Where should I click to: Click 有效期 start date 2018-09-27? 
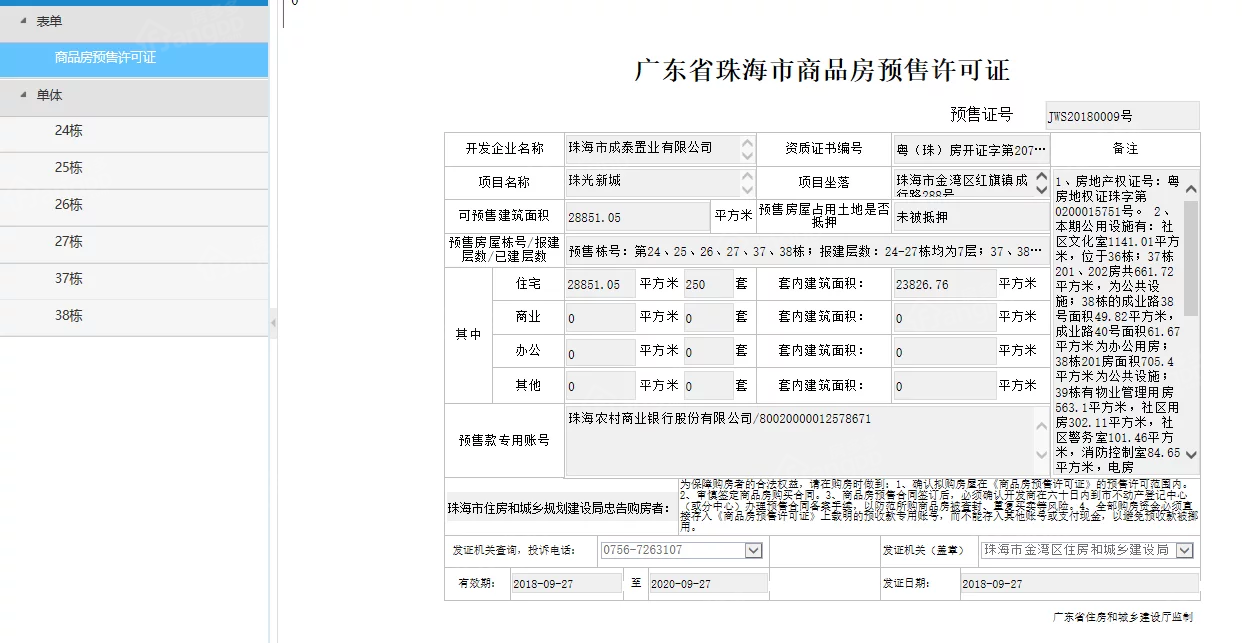[x=567, y=583]
